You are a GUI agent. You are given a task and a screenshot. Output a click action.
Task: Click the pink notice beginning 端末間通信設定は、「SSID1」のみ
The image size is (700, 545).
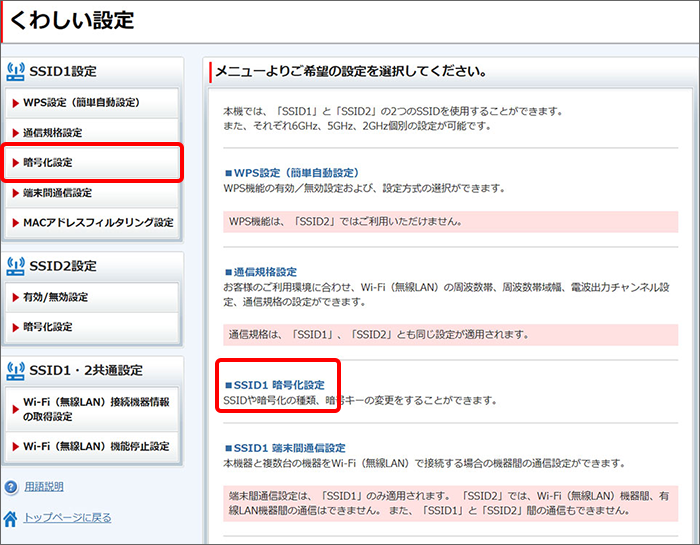click(450, 503)
